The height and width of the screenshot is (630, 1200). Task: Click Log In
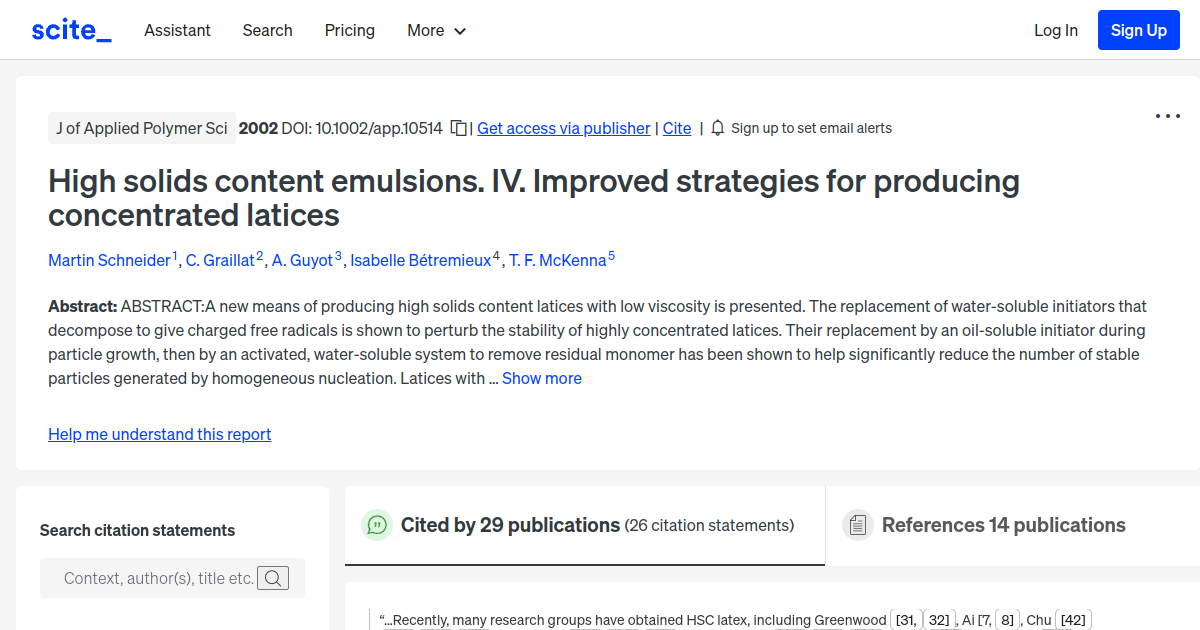click(1056, 31)
